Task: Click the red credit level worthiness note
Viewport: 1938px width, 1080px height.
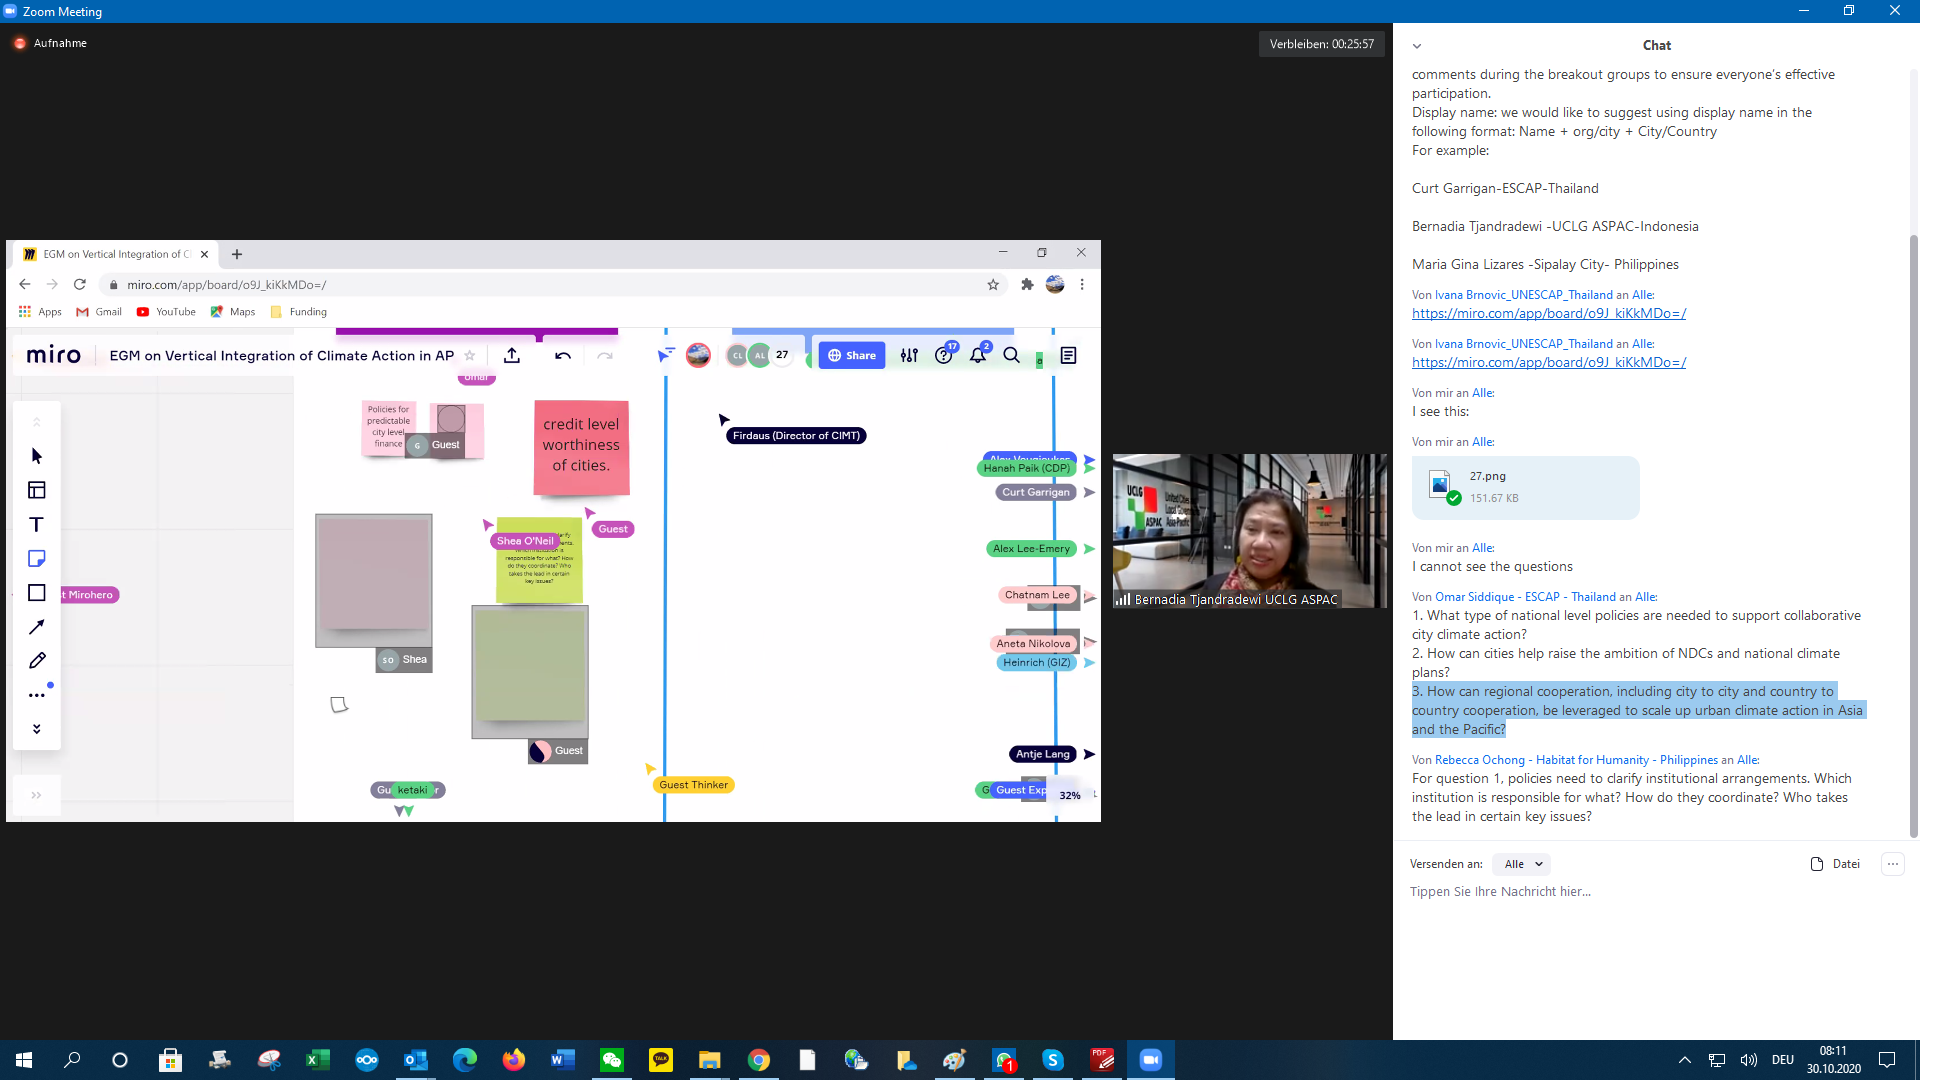Action: [x=581, y=446]
